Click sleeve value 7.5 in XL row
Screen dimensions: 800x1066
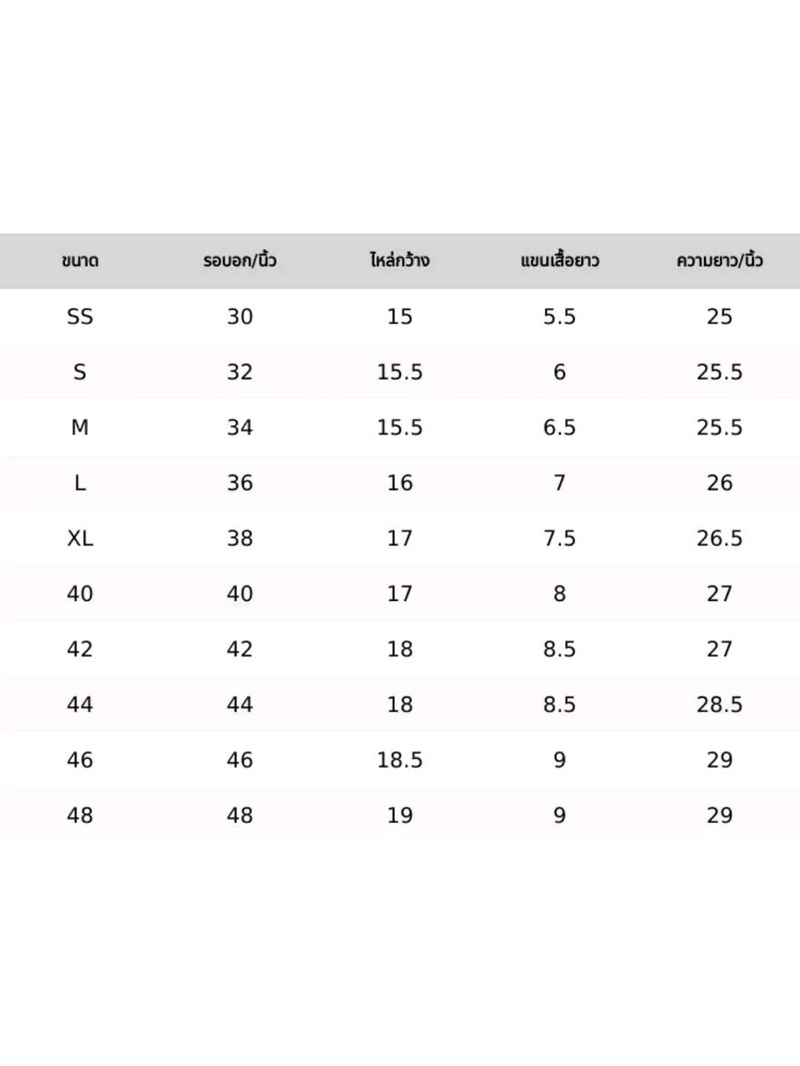coord(559,538)
